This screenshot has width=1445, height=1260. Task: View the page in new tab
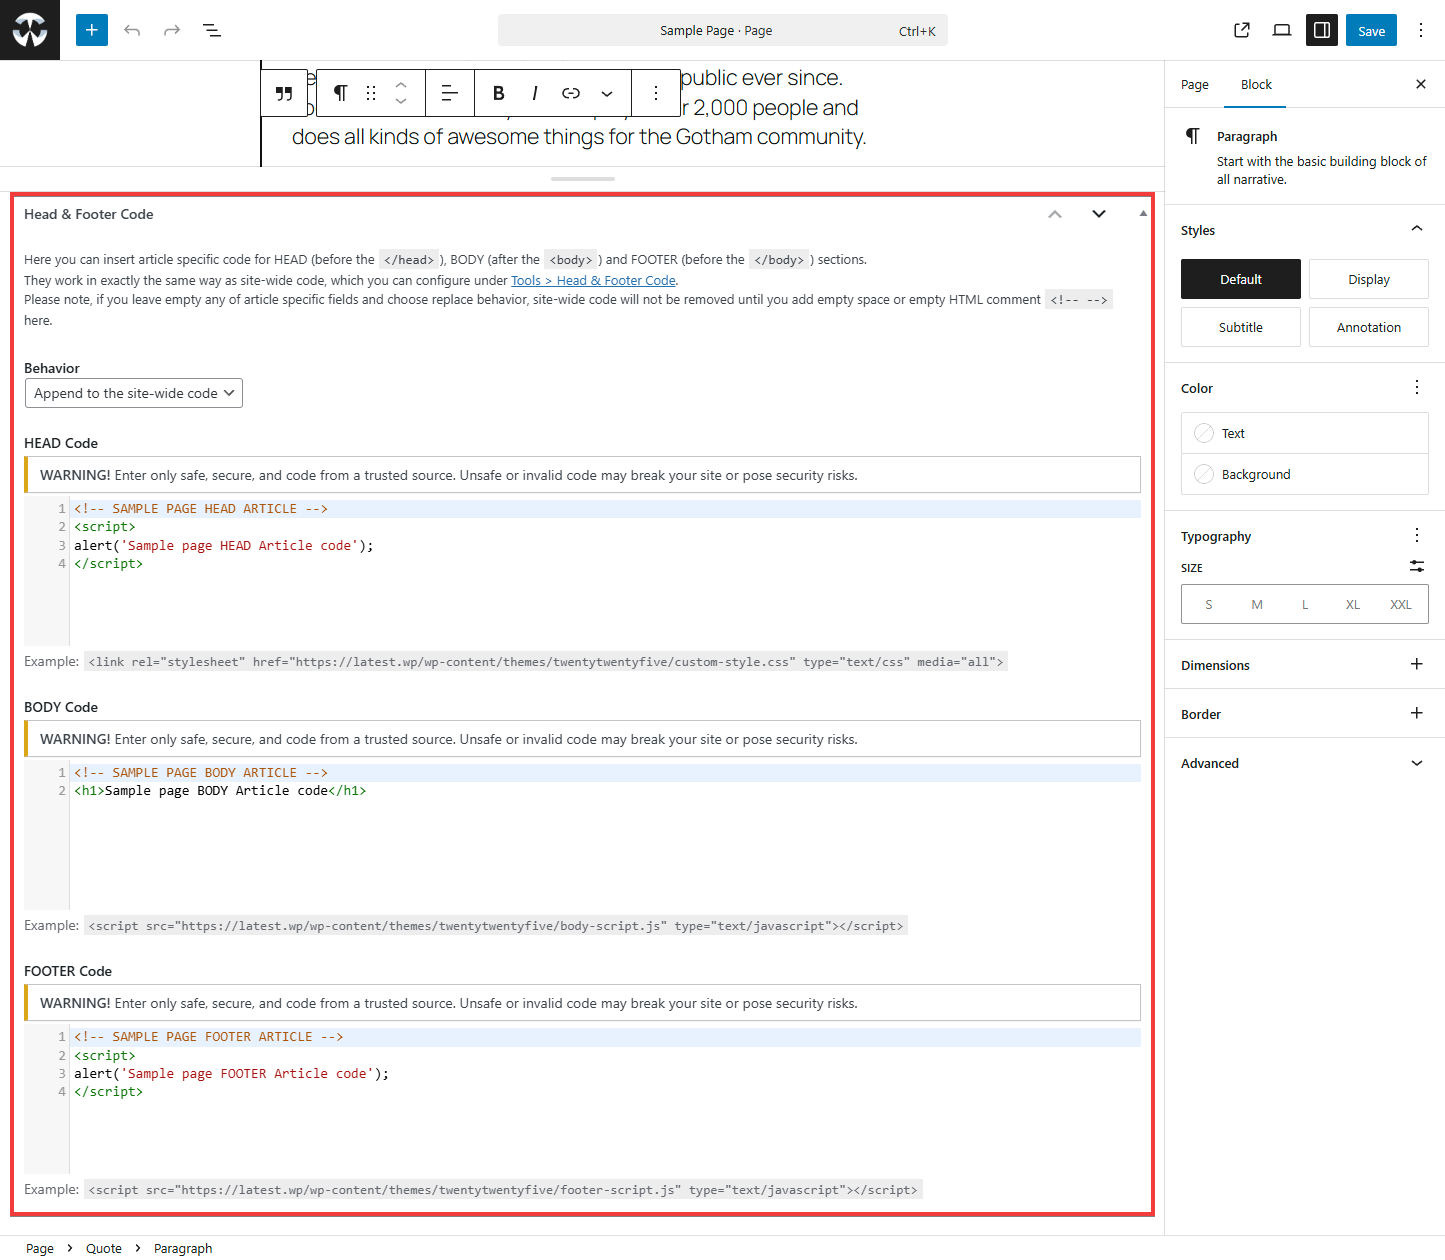[1242, 30]
